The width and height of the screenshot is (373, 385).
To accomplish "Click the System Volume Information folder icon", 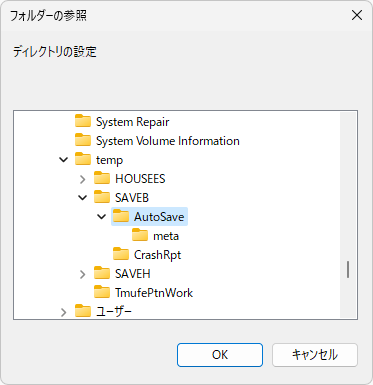I will pos(83,140).
